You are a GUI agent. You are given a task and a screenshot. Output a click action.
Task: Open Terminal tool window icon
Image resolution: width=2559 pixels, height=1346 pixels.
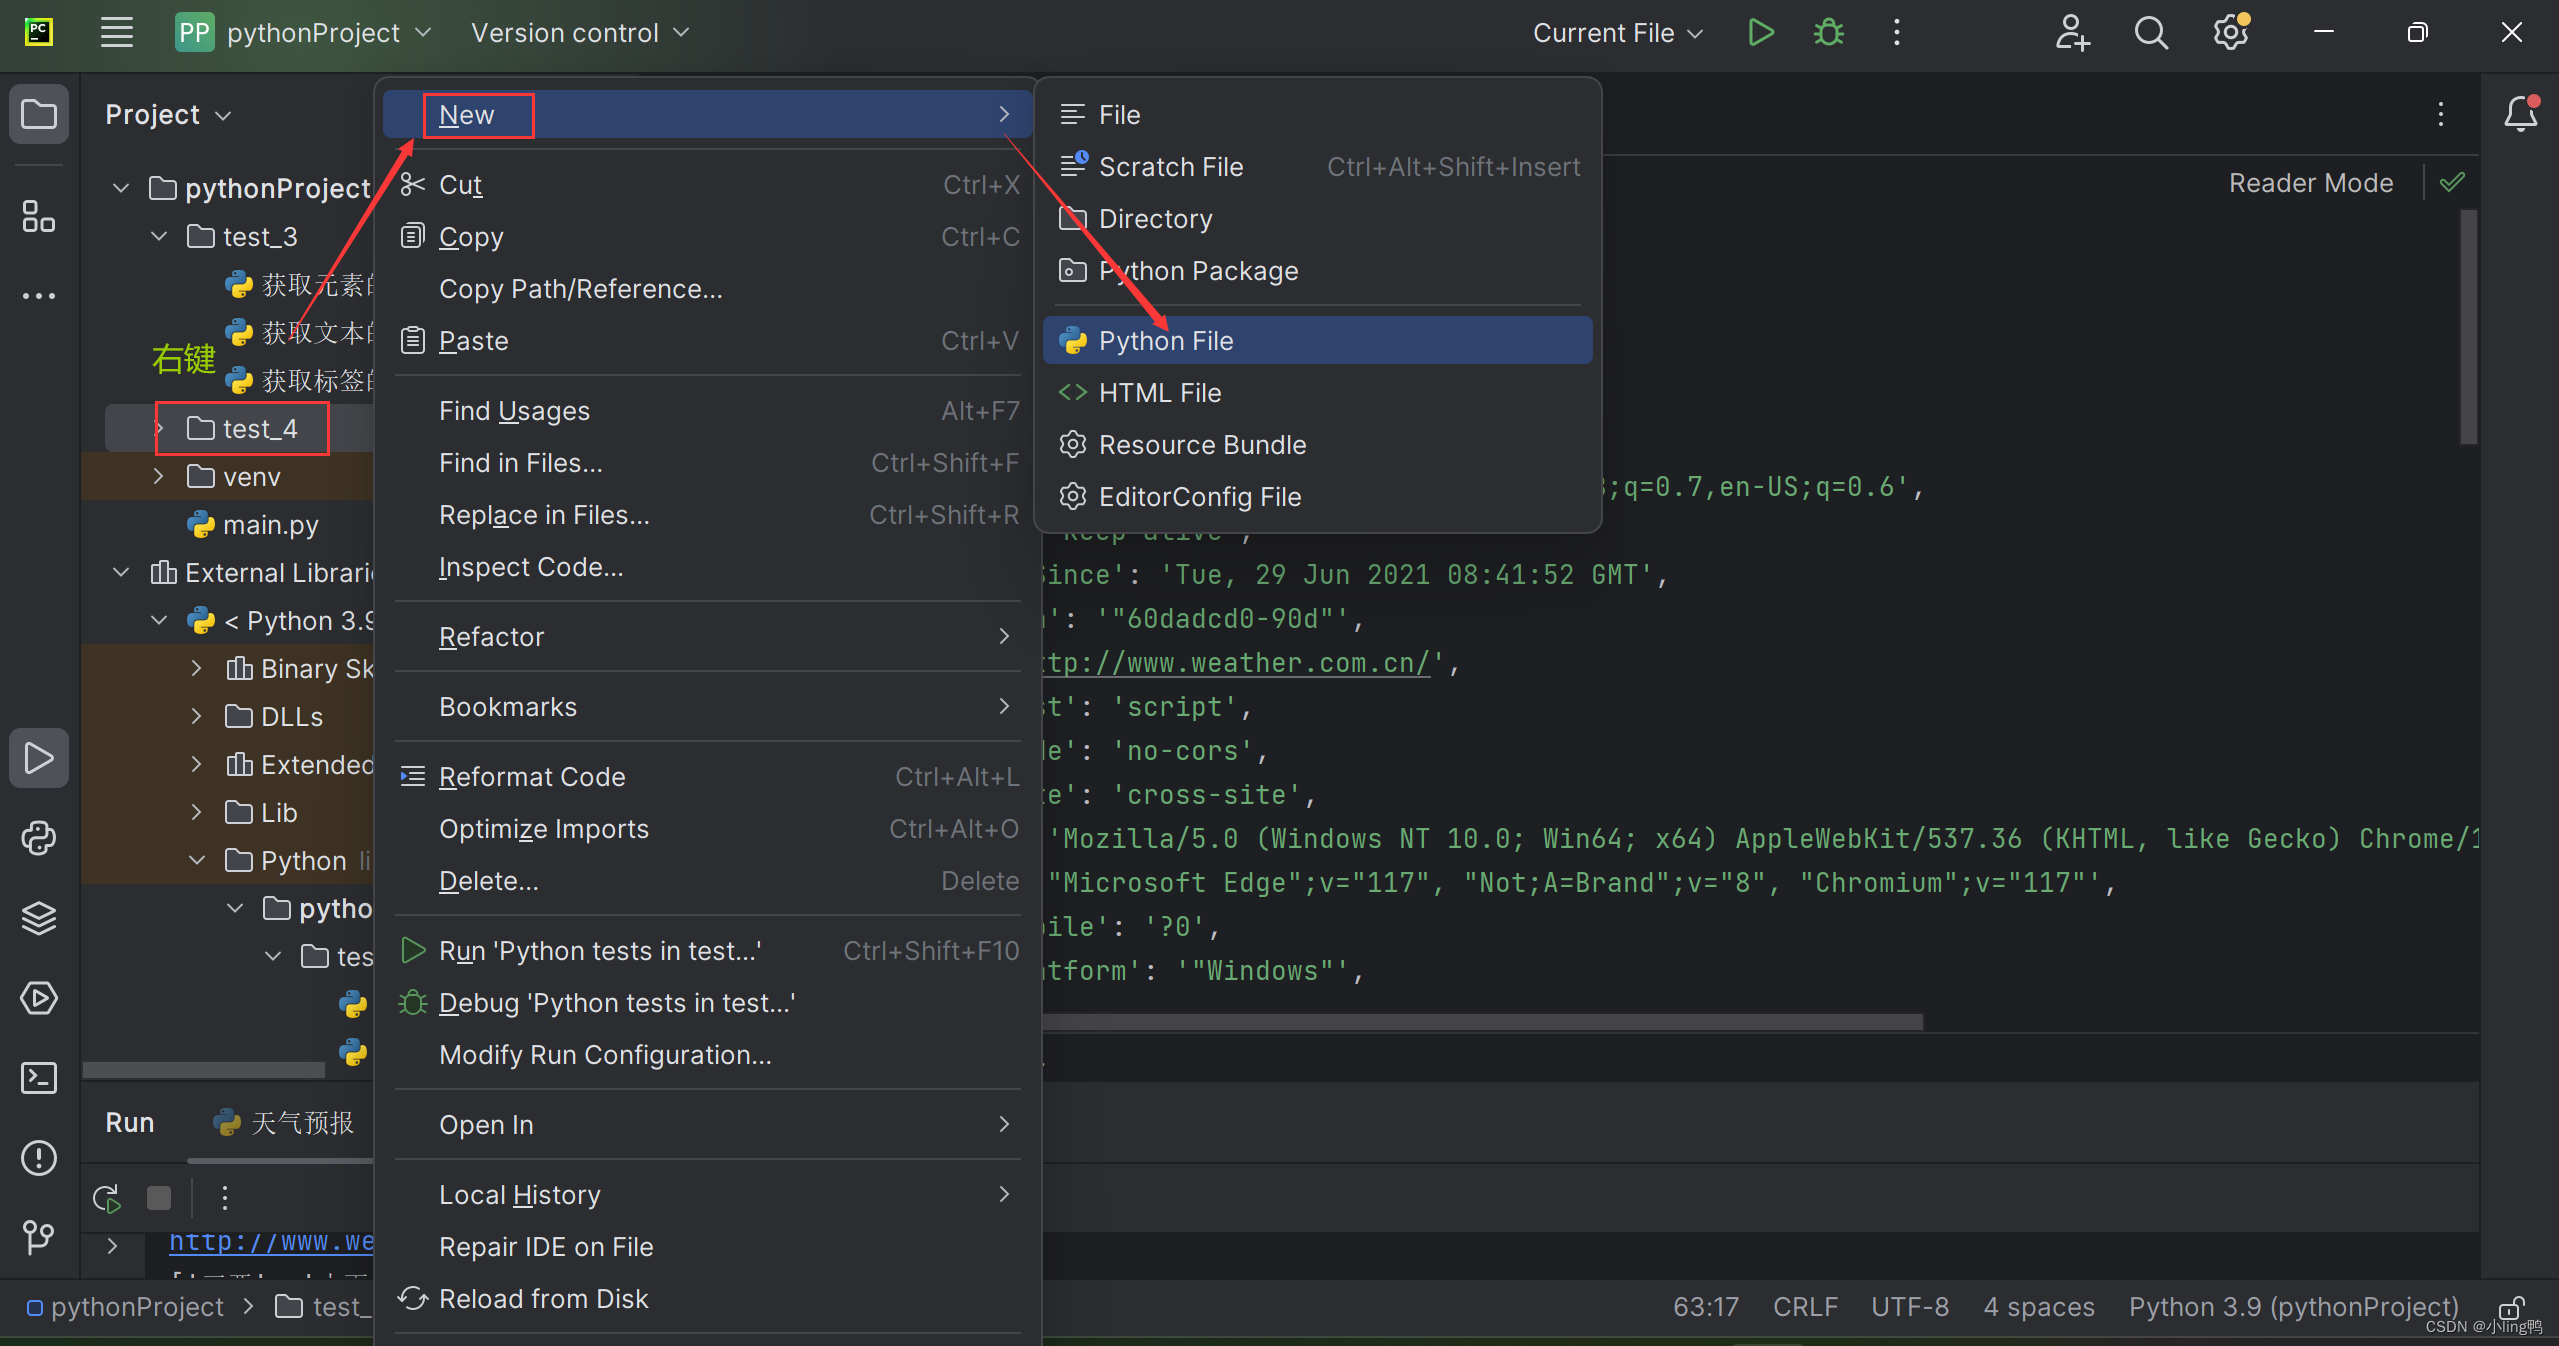(x=38, y=1078)
